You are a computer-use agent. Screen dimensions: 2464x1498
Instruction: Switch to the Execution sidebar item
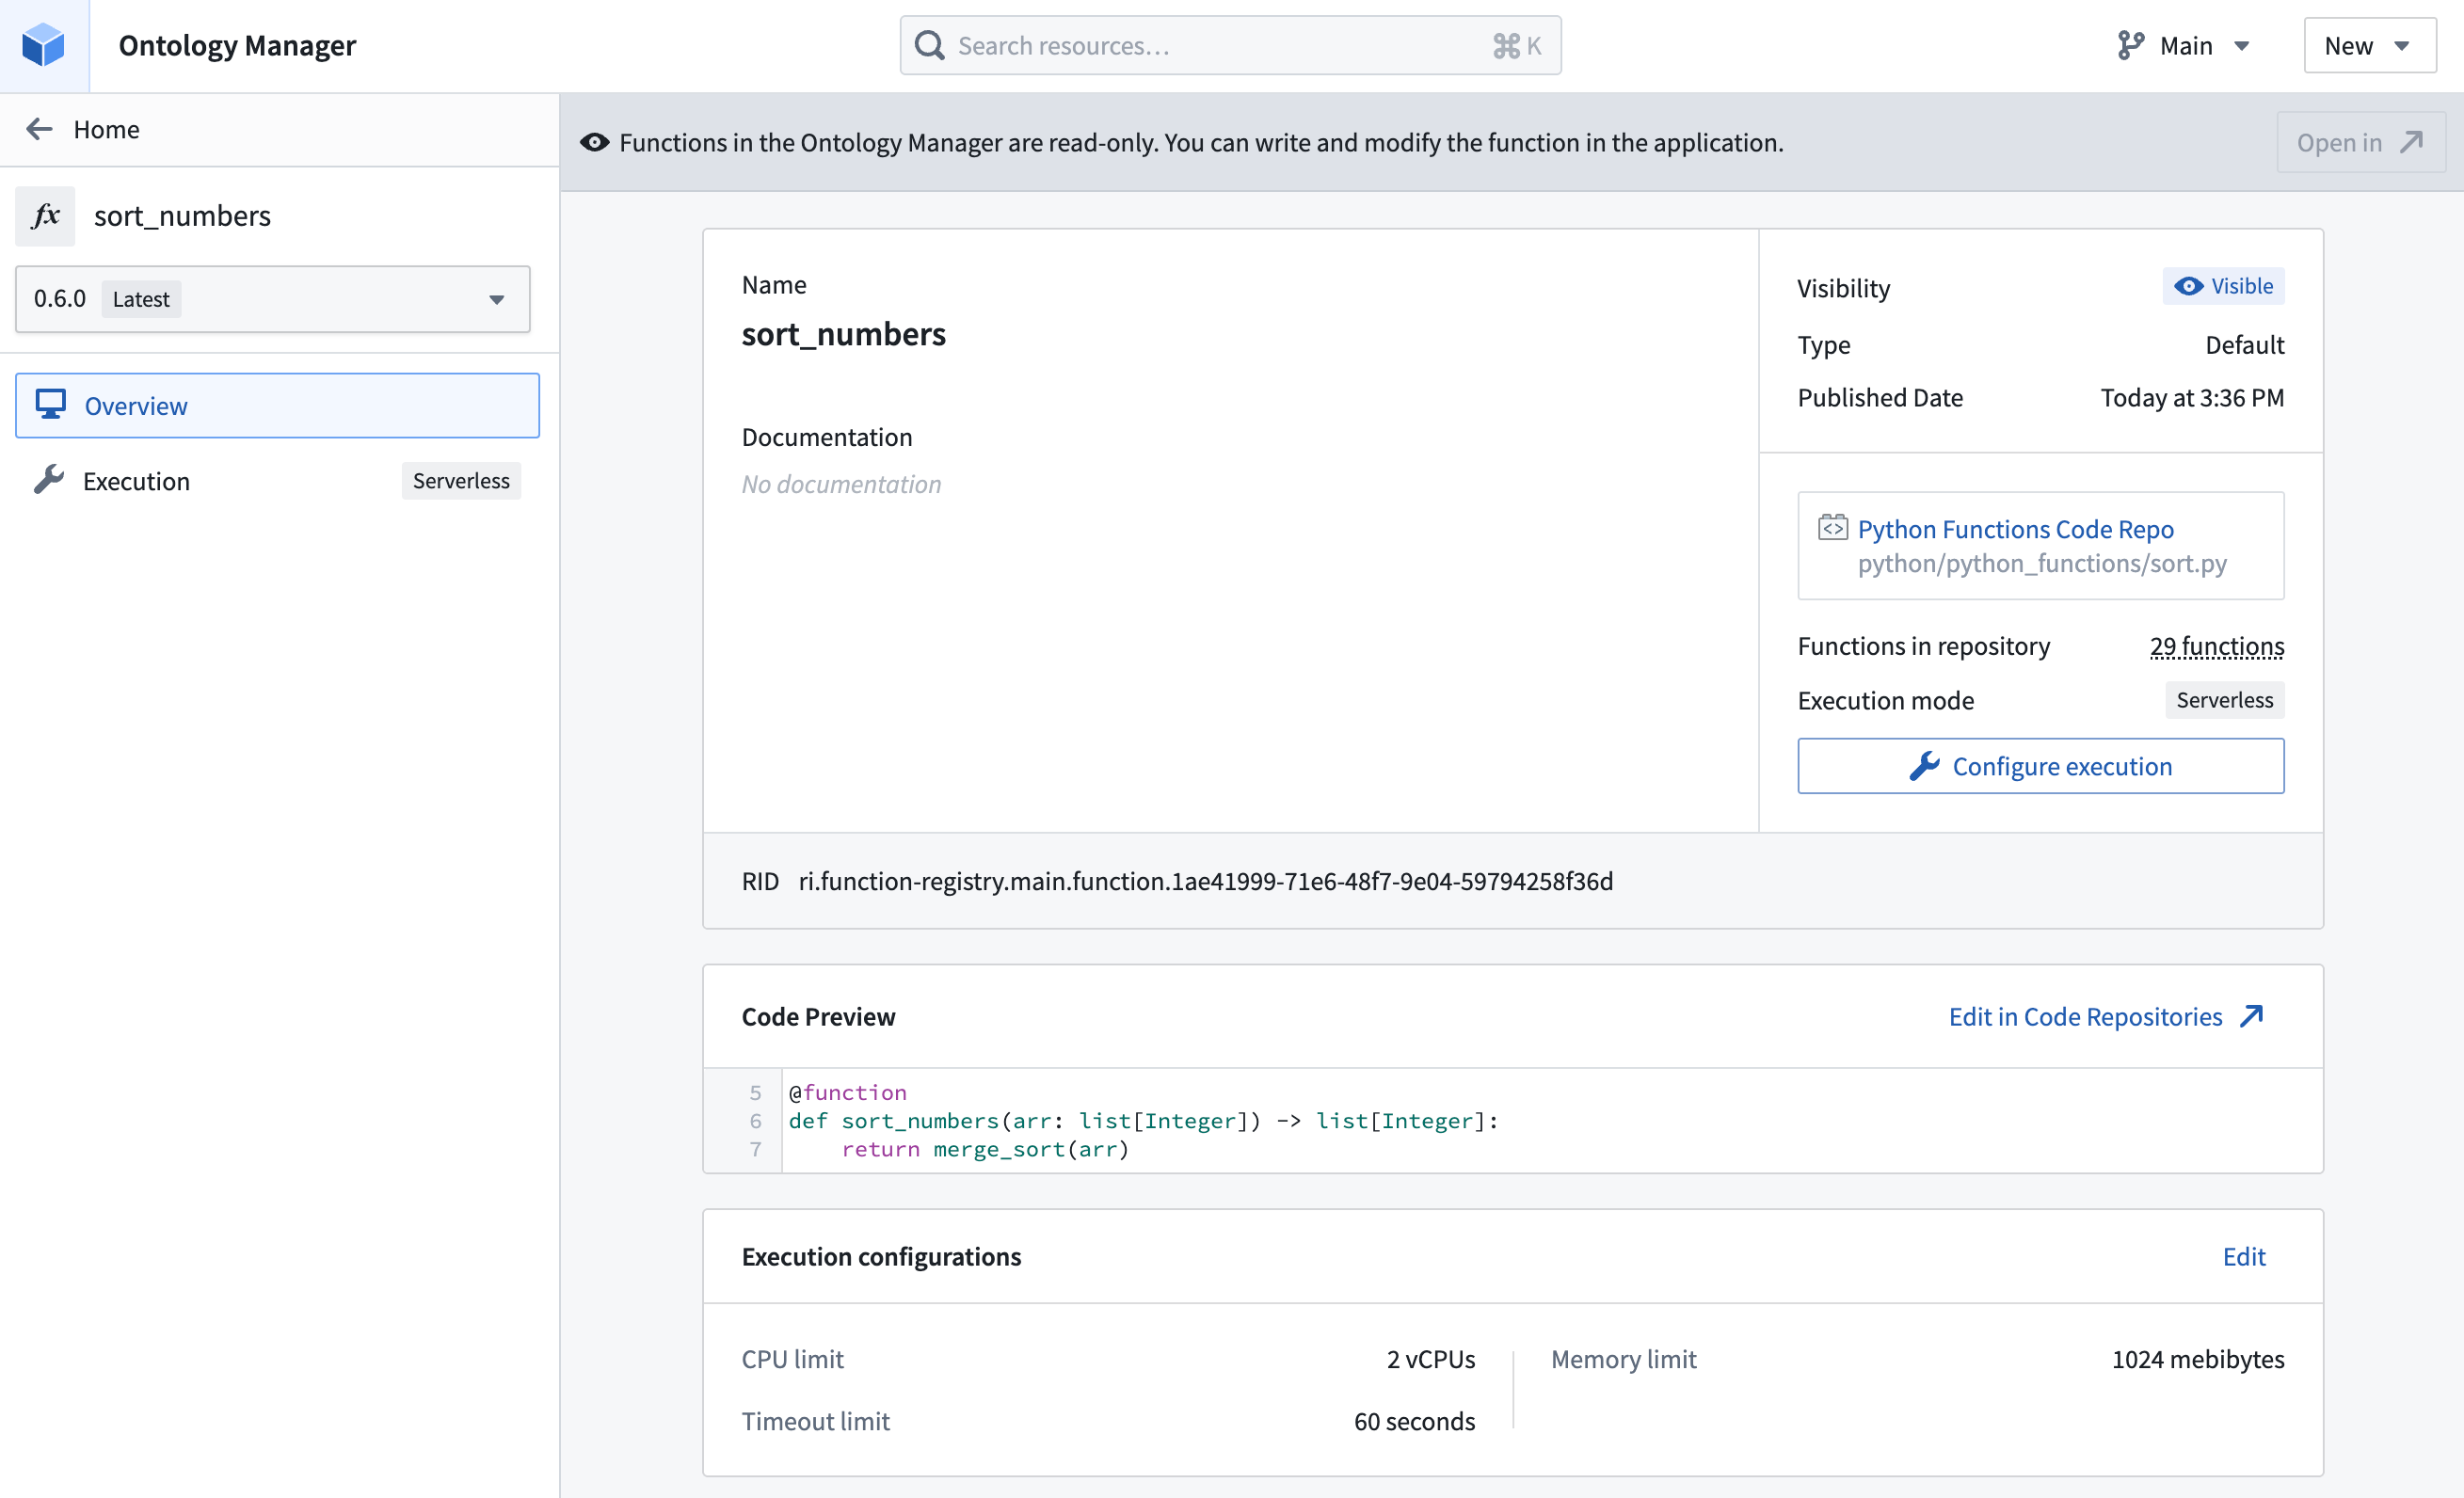pyautogui.click(x=137, y=481)
